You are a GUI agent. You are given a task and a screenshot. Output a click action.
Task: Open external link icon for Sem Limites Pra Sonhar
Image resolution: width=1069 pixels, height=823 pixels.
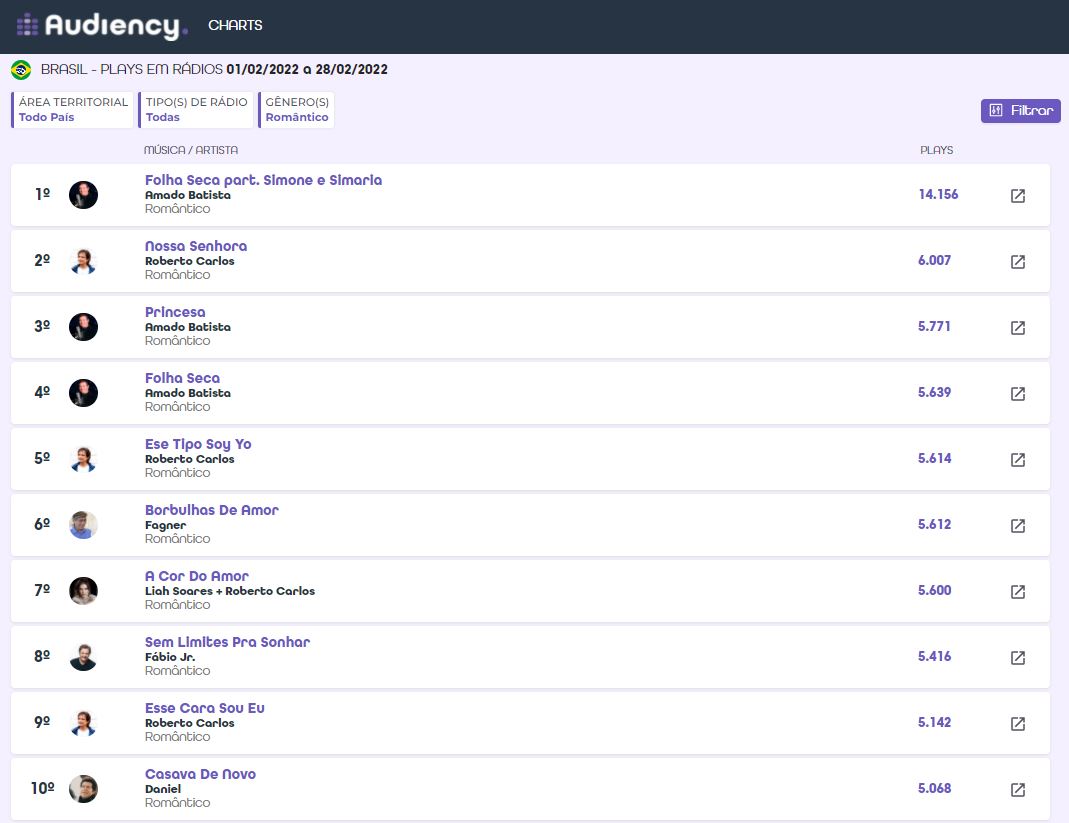click(x=1017, y=658)
